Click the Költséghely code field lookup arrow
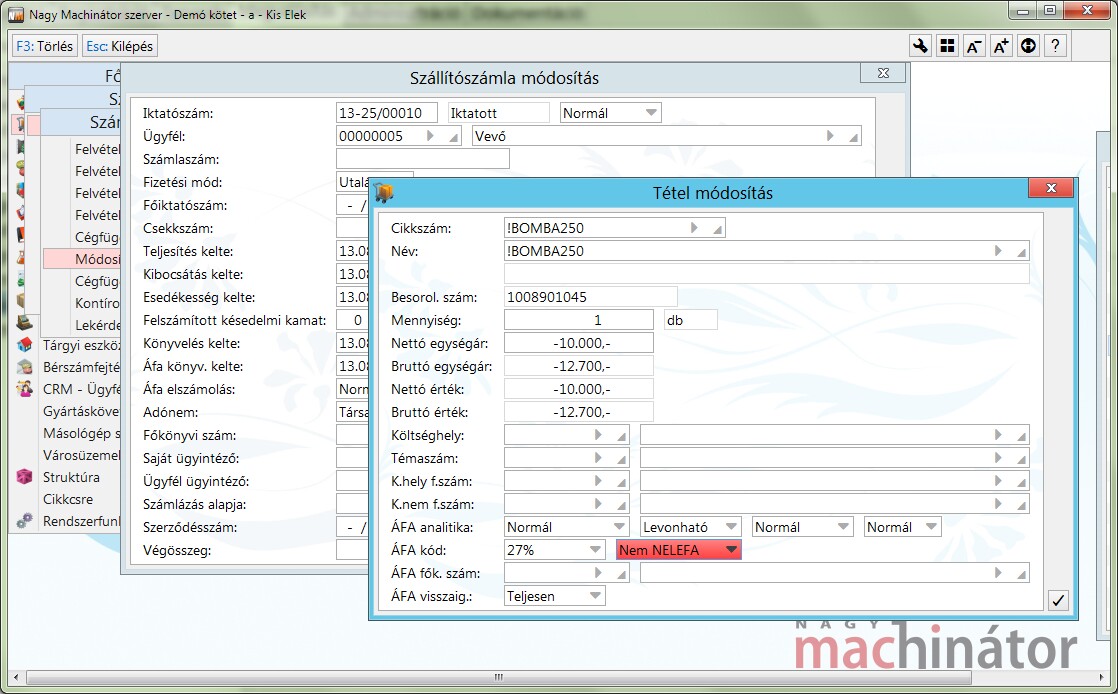Viewport: 1118px width, 694px height. click(598, 435)
